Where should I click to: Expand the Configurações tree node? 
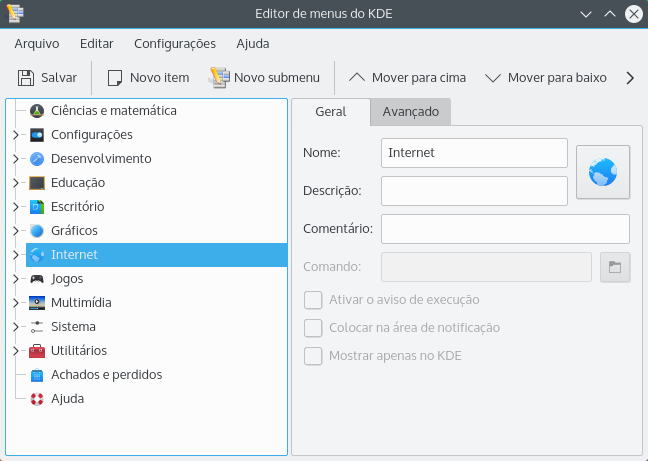point(15,135)
